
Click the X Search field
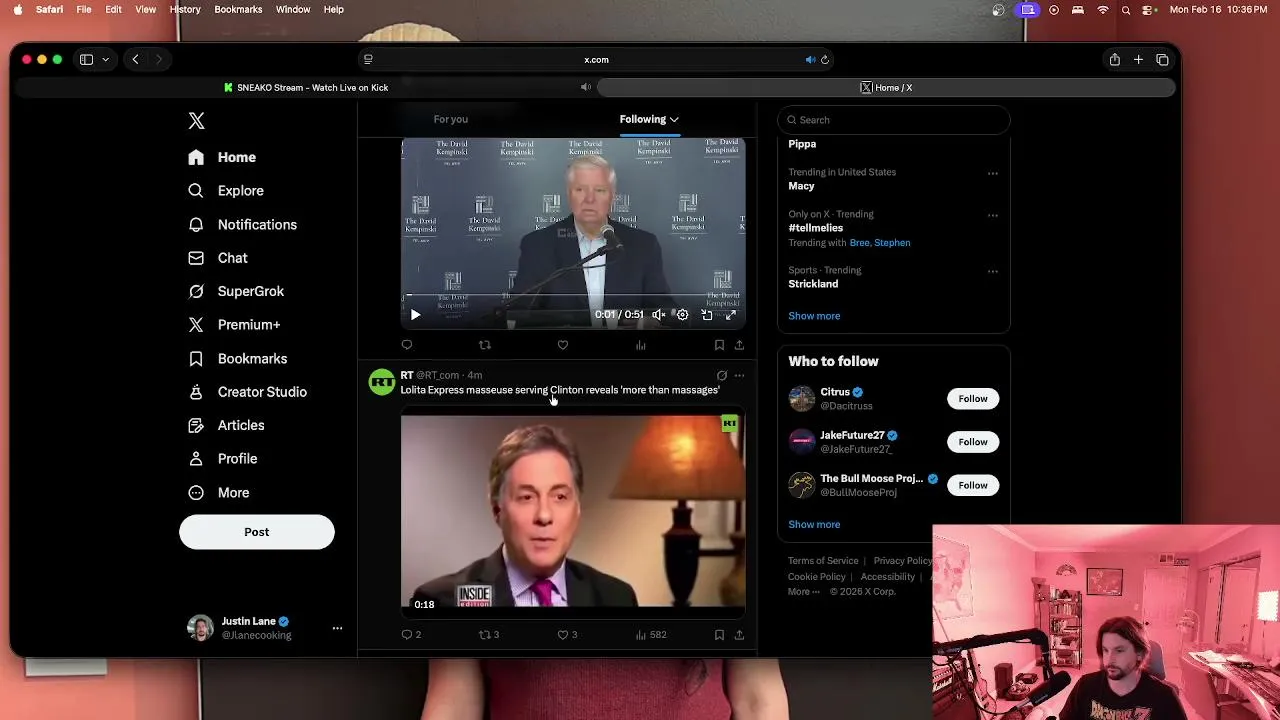click(x=893, y=120)
